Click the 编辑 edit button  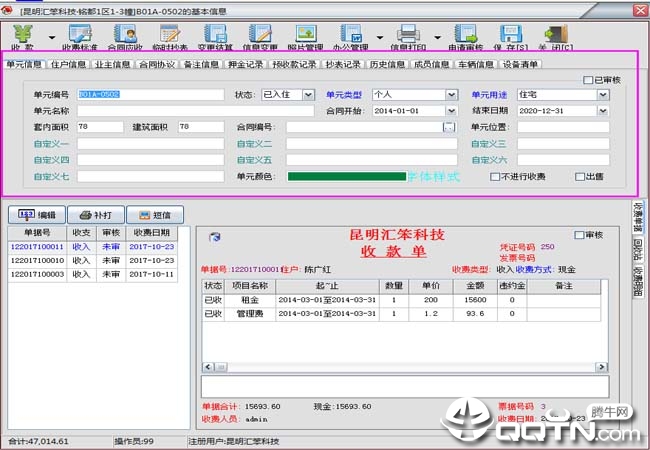point(37,215)
